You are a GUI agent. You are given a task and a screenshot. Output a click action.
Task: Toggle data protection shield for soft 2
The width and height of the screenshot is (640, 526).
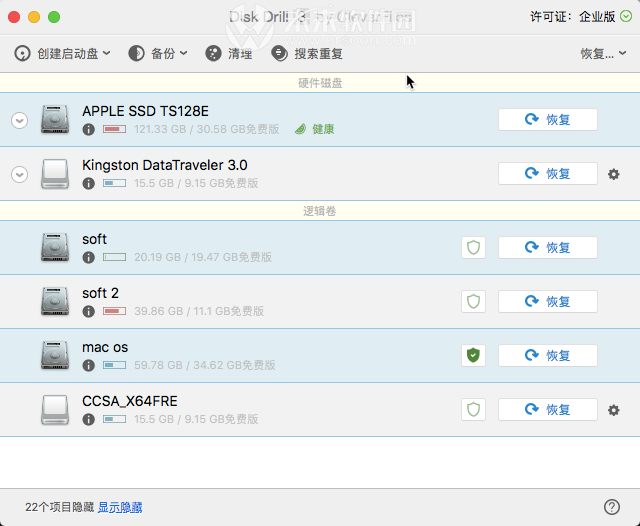click(473, 301)
